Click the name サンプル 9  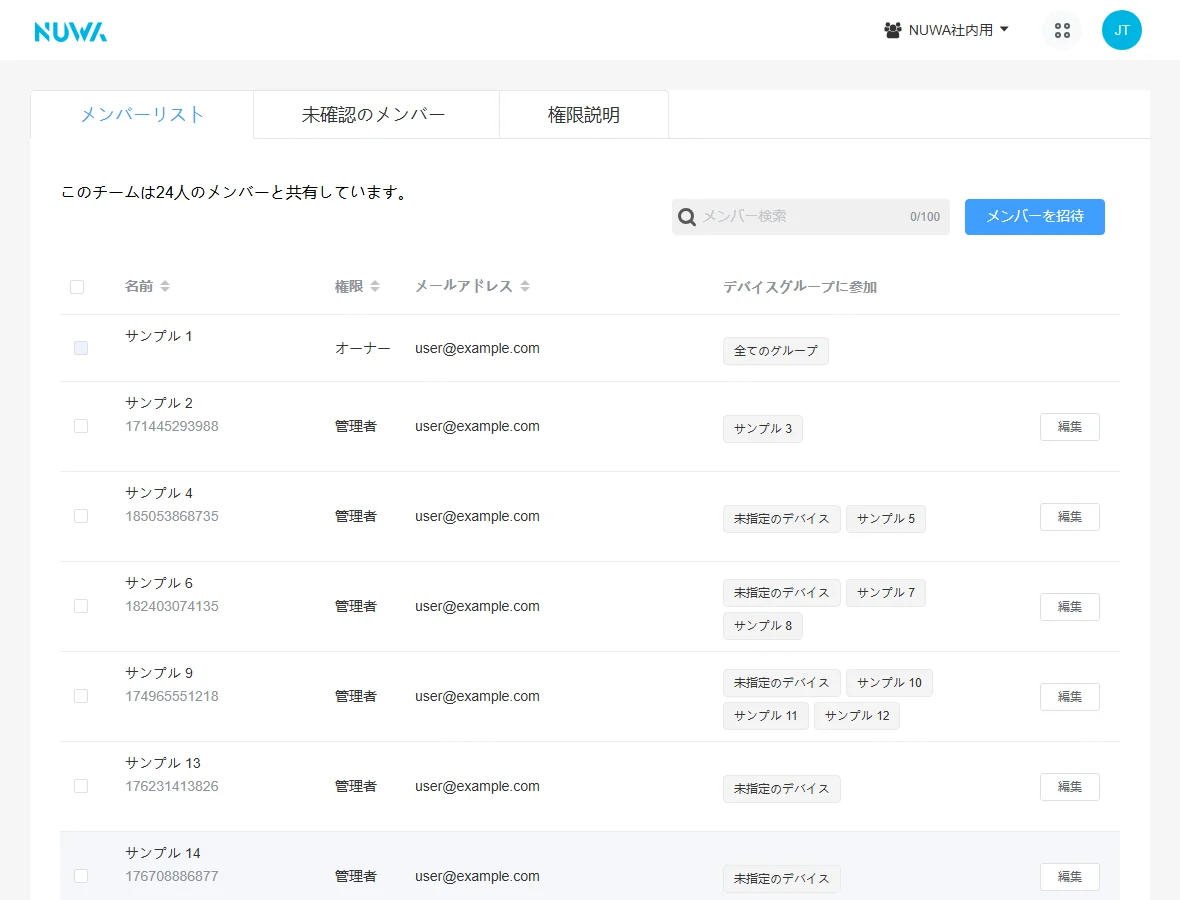pos(159,673)
